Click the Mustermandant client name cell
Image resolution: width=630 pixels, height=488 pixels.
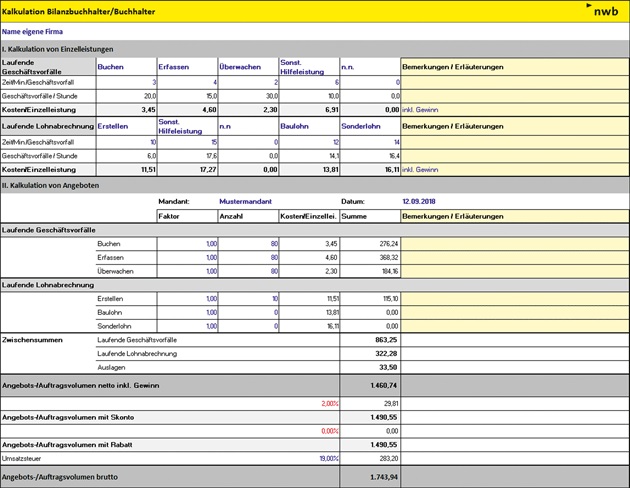pos(247,201)
